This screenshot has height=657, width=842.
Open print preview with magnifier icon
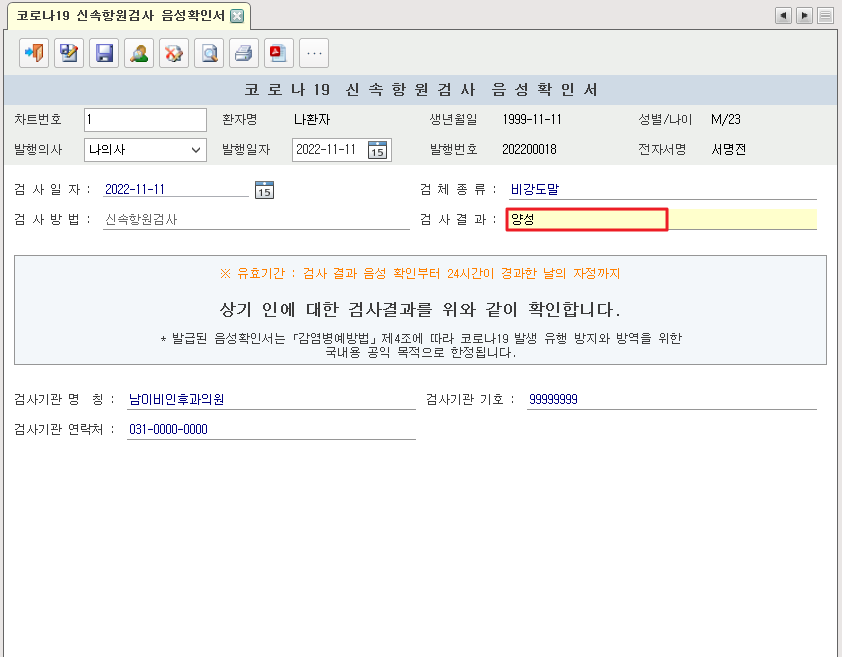point(209,53)
